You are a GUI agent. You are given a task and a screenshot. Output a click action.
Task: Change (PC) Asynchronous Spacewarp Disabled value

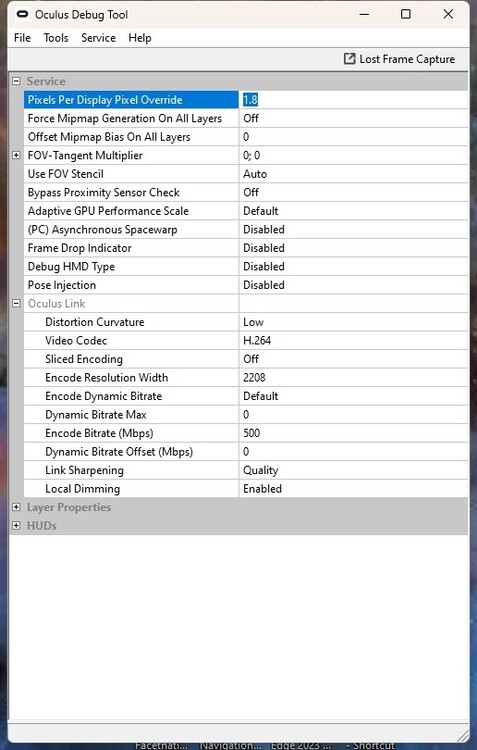tap(353, 230)
